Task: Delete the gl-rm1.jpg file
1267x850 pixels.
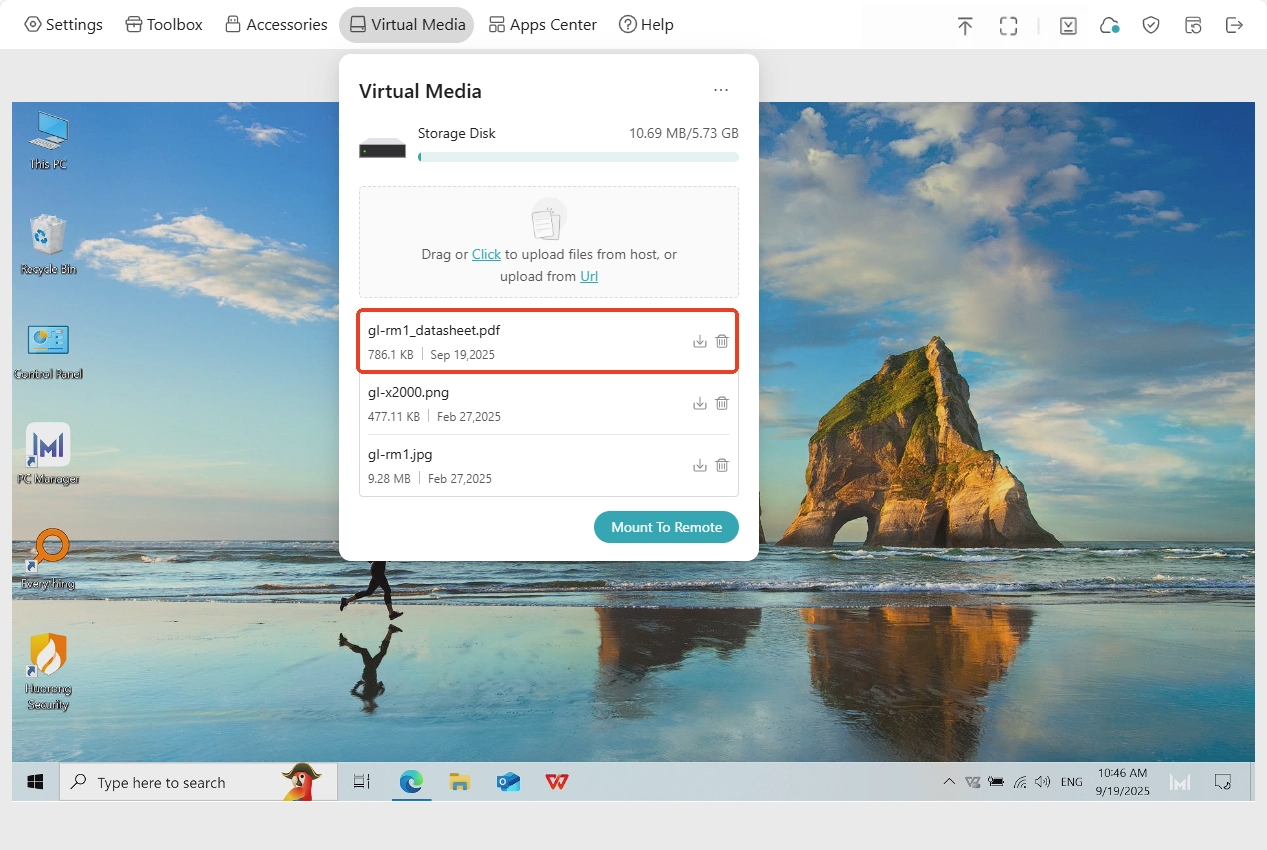Action: pos(722,466)
